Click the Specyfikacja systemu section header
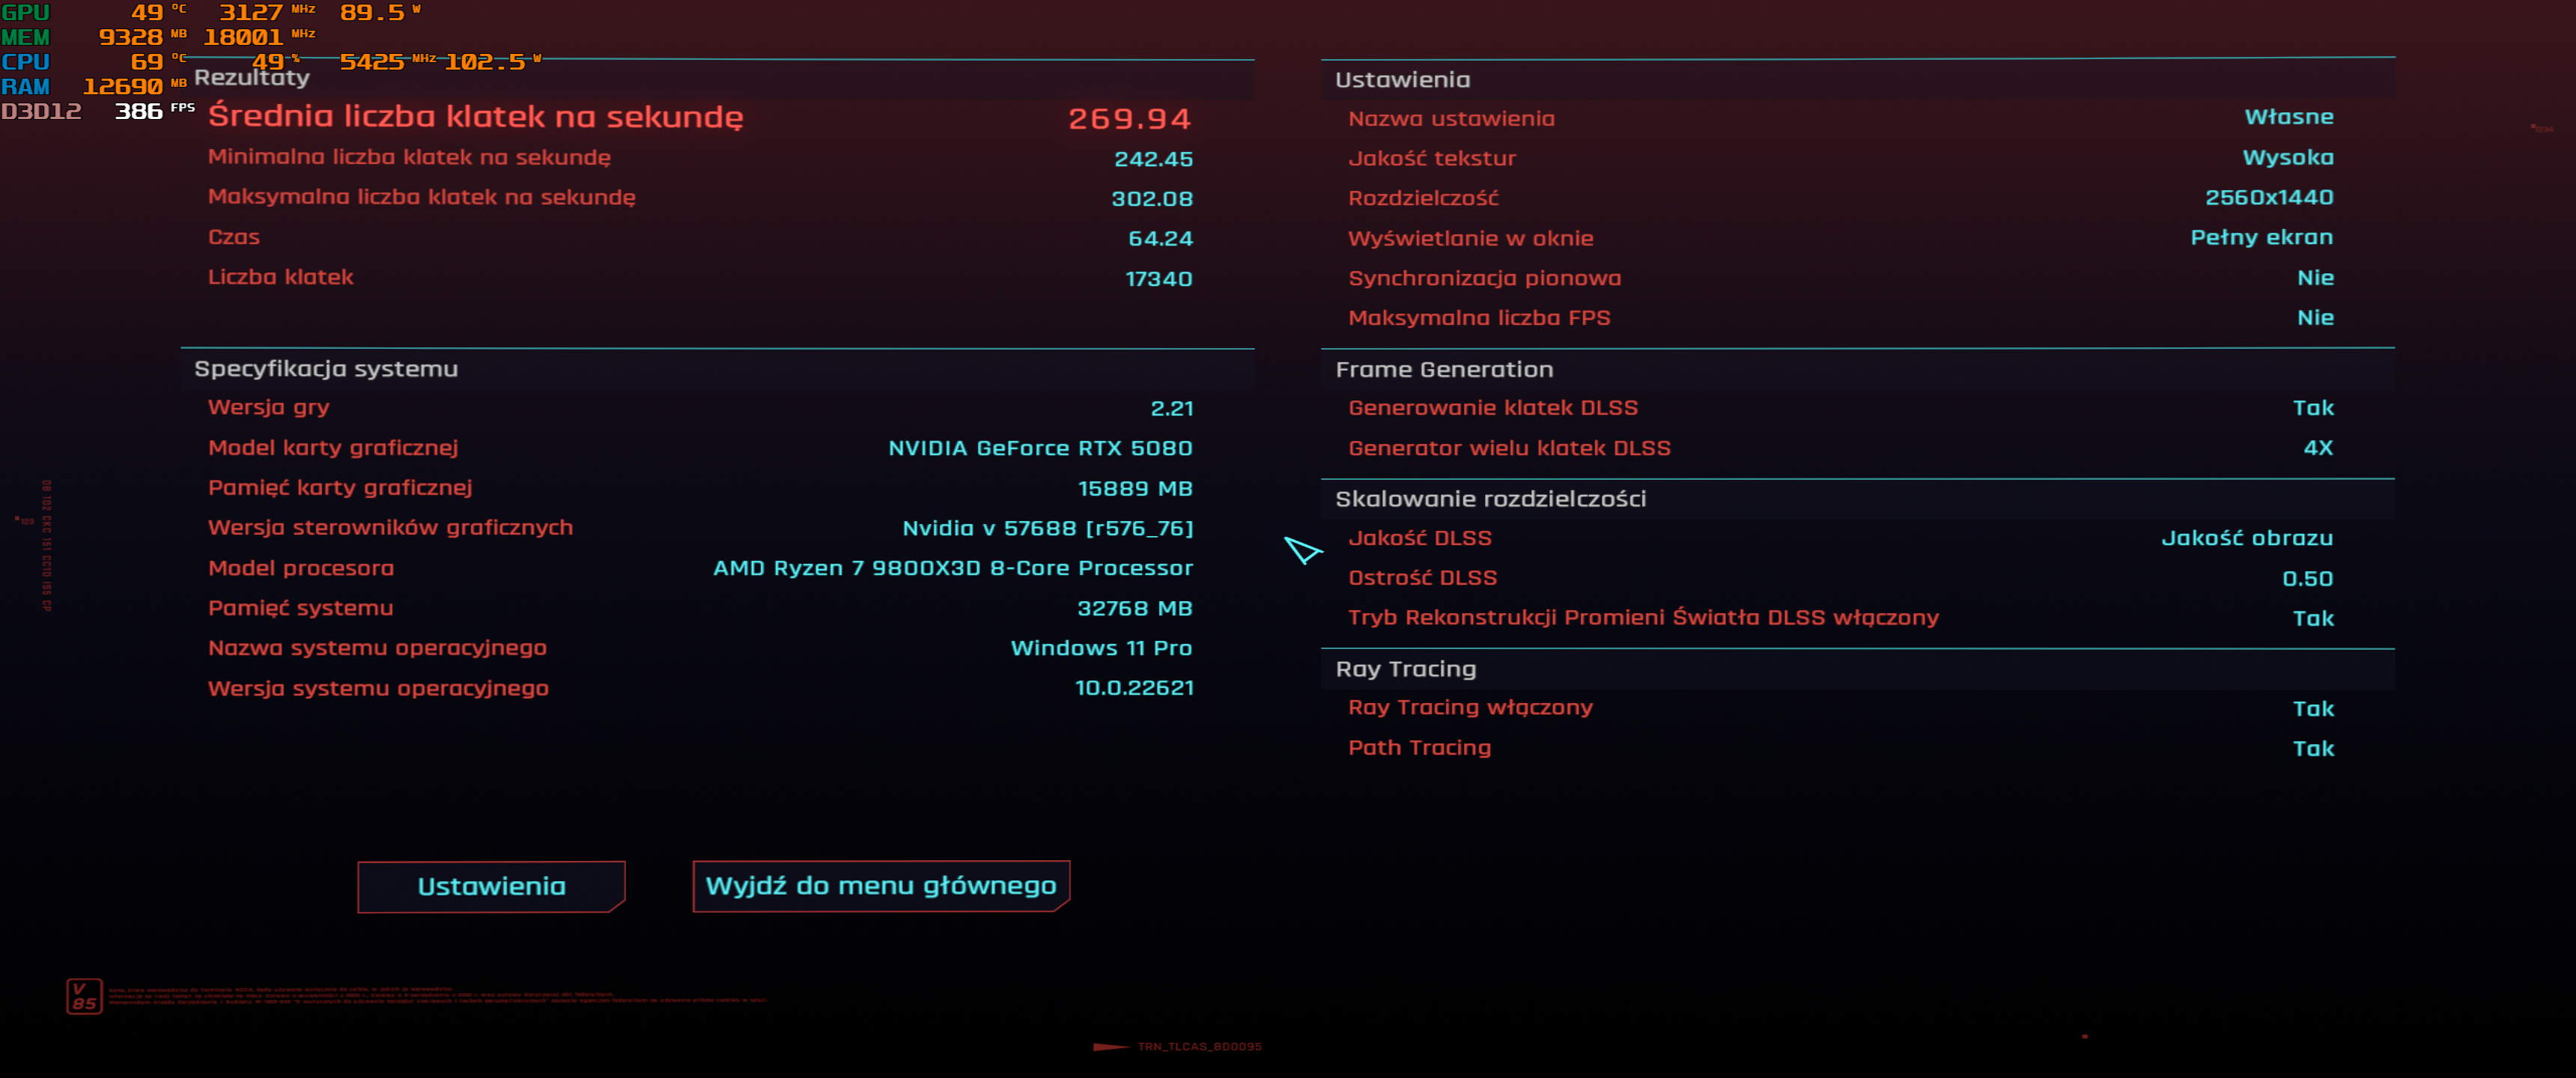 coord(326,369)
